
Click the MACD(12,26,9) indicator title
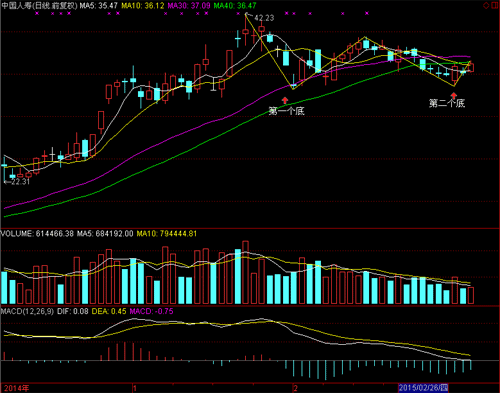[x=27, y=311]
